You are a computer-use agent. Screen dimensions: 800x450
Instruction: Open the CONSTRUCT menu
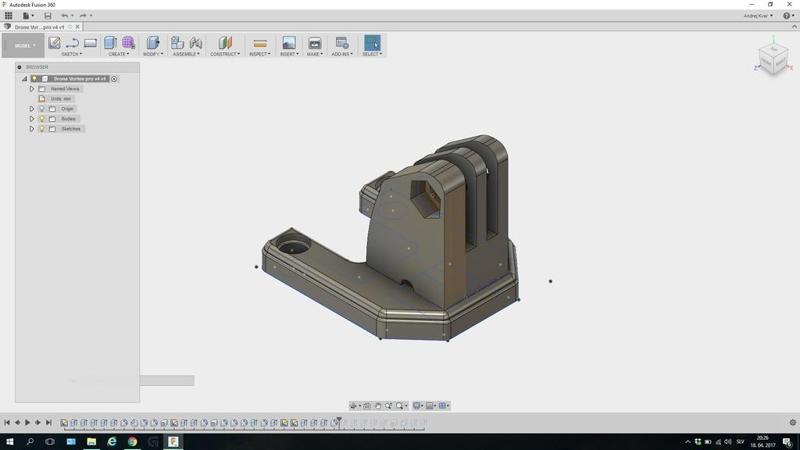[x=225, y=54]
